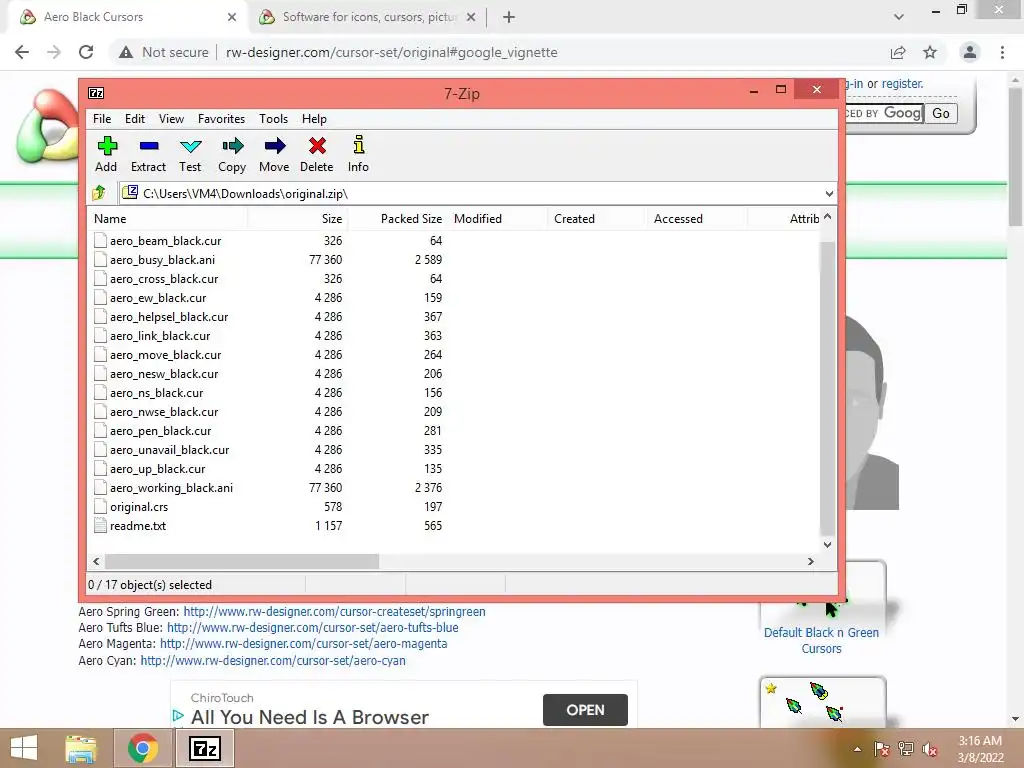Screen dimensions: 1024x768
Task: Click the Chrome taskbar icon
Action: tap(142, 748)
